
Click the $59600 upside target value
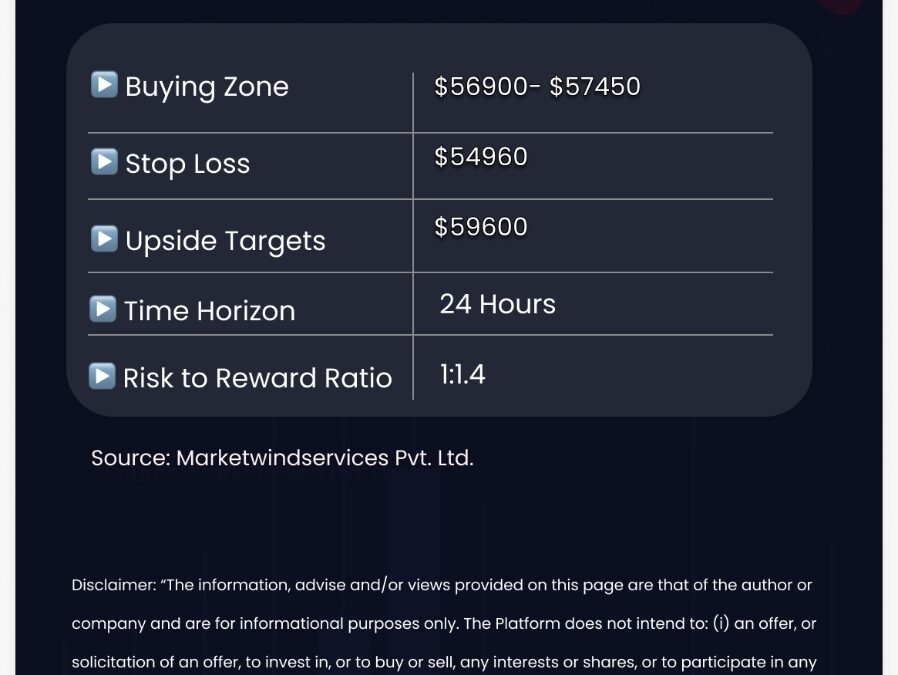[x=480, y=227]
